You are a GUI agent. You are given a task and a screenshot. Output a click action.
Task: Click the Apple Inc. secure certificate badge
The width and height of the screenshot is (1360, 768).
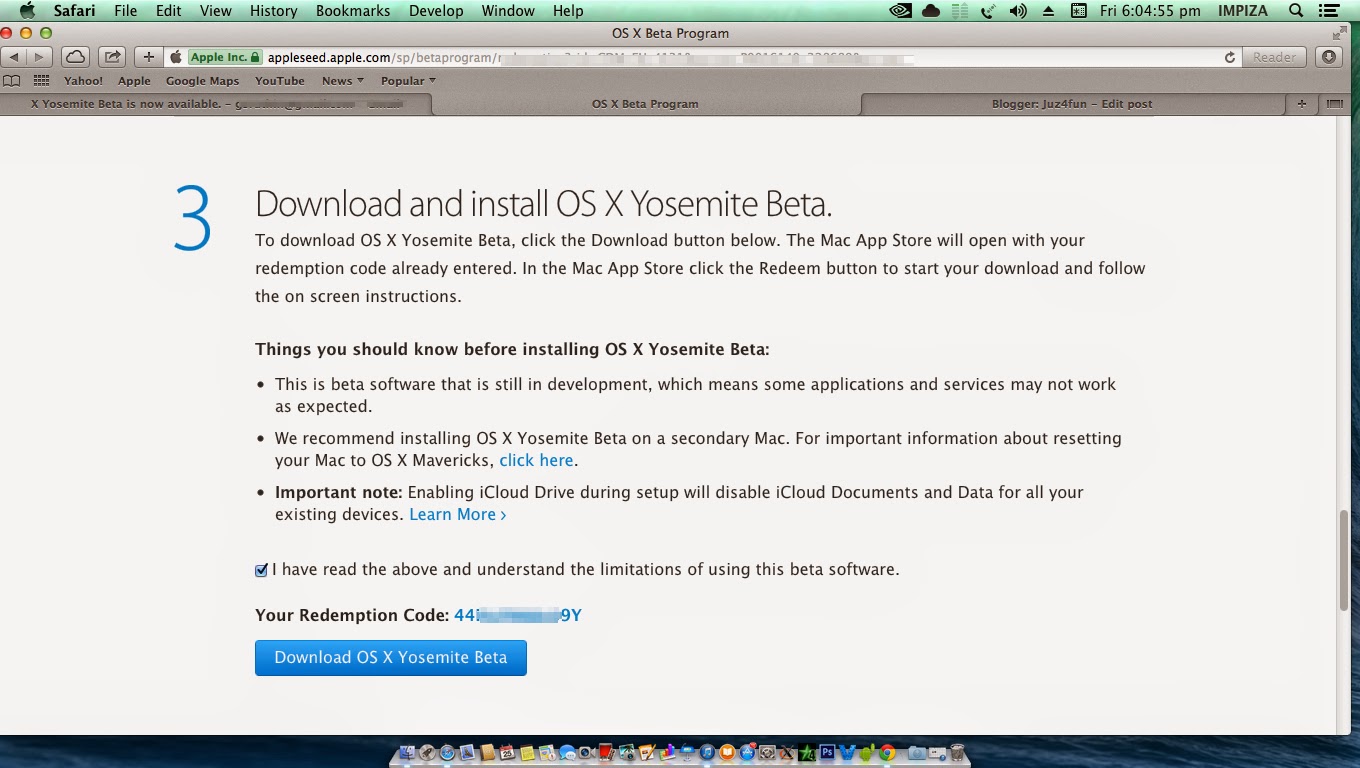pos(226,57)
